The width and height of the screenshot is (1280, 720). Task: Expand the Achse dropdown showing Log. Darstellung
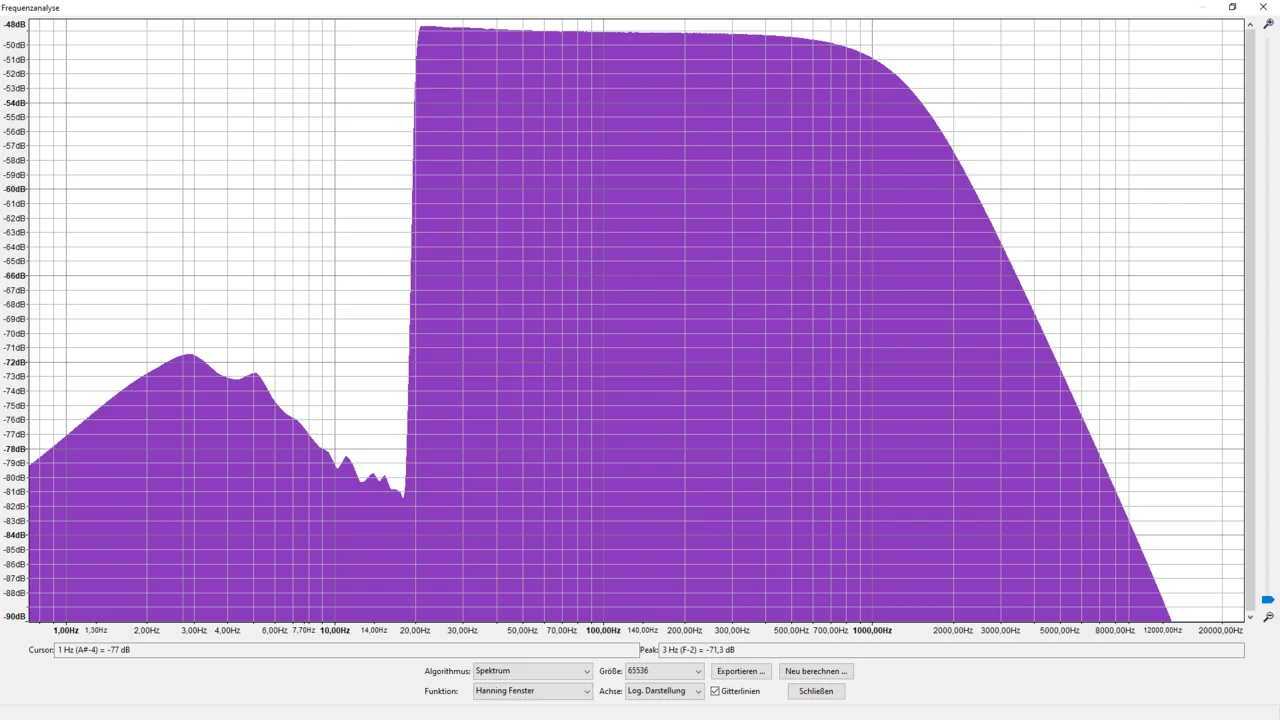tap(664, 691)
